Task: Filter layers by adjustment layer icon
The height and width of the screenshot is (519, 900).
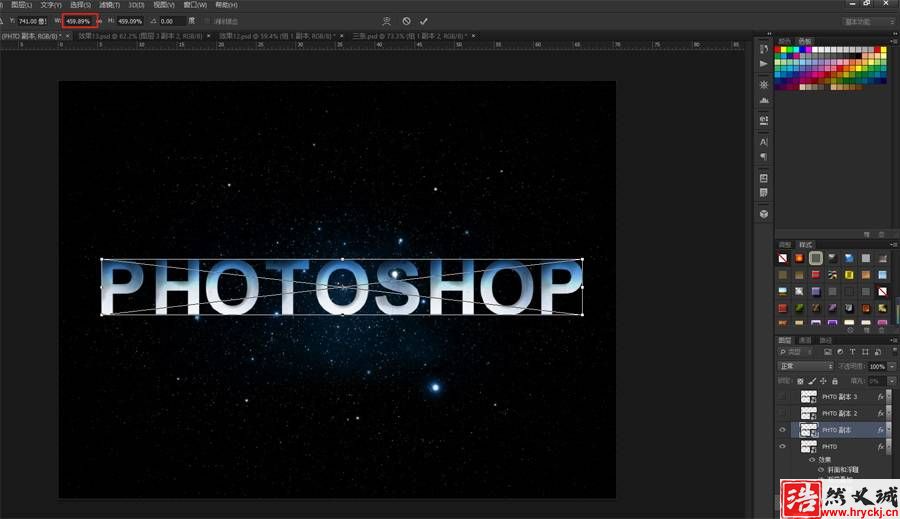Action: coord(840,352)
